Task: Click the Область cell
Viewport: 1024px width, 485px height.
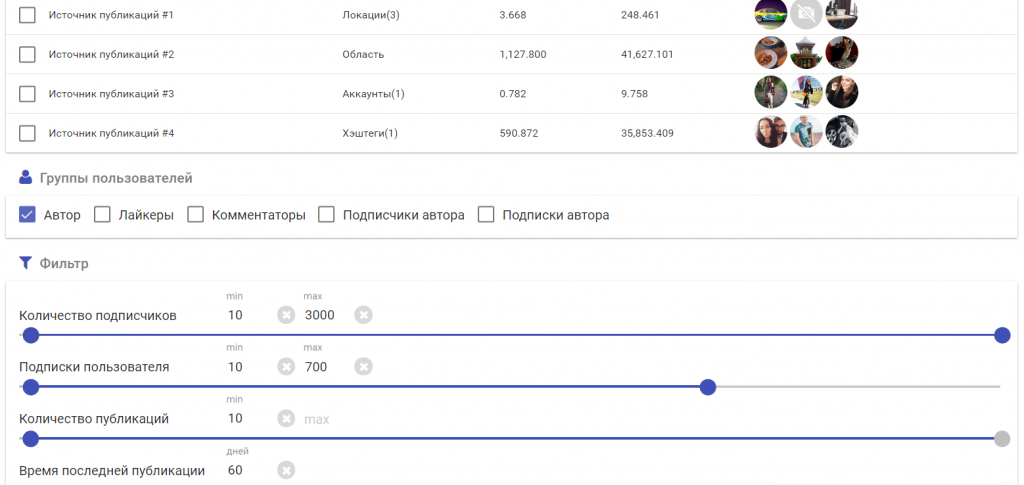Action: [363, 54]
